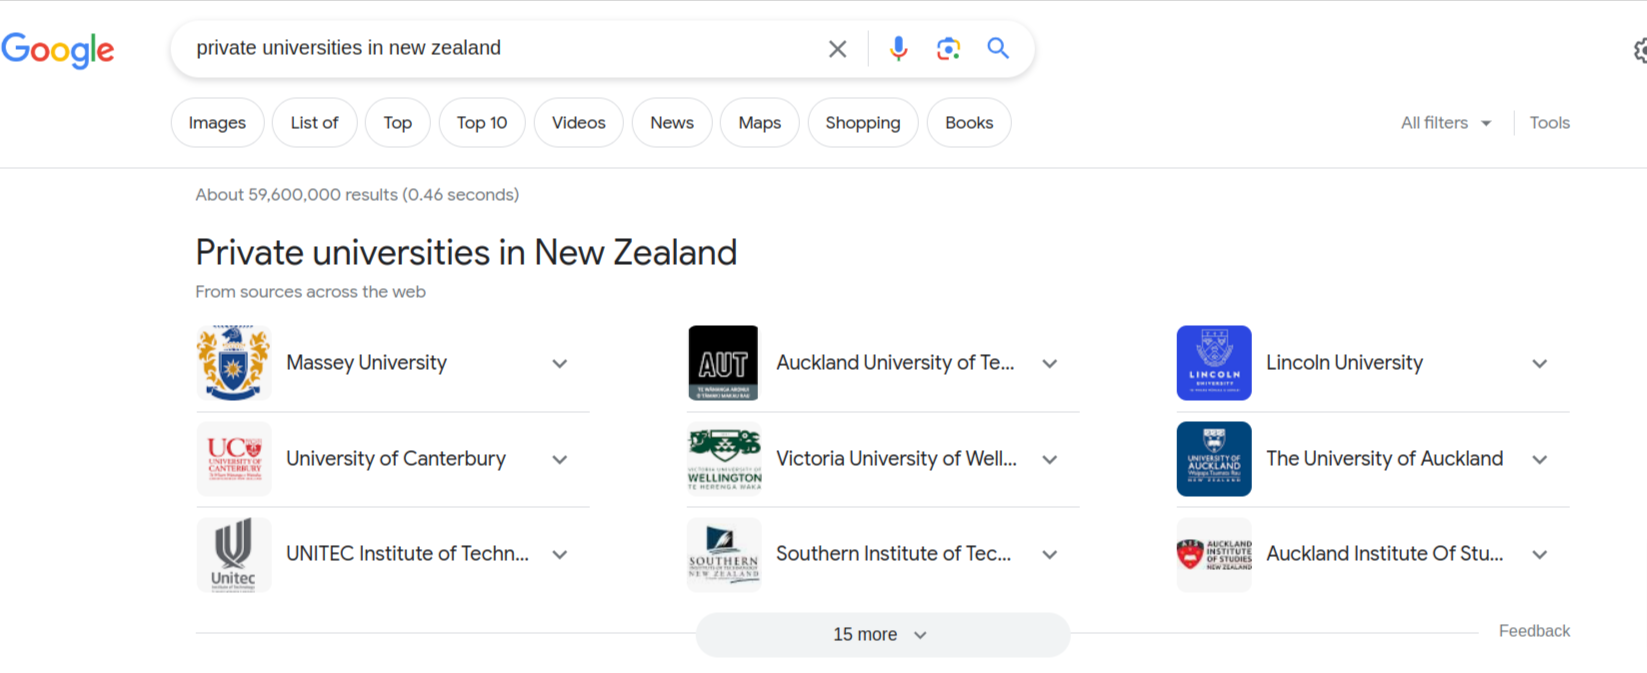Open UNITEC Institute of Techn... entry text
The height and width of the screenshot is (673, 1647).
(407, 554)
